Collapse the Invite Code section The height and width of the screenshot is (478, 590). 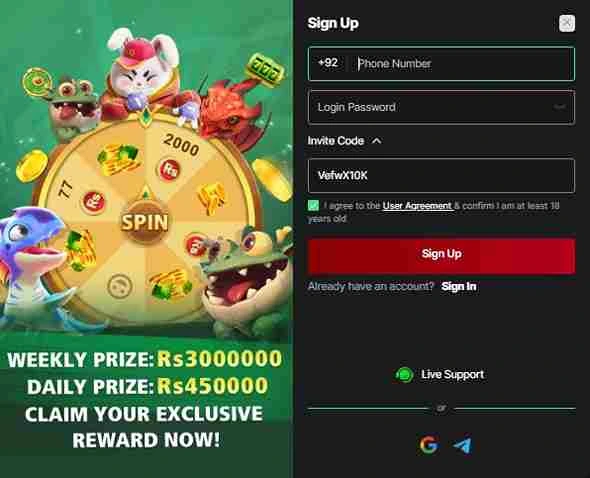[x=376, y=141]
